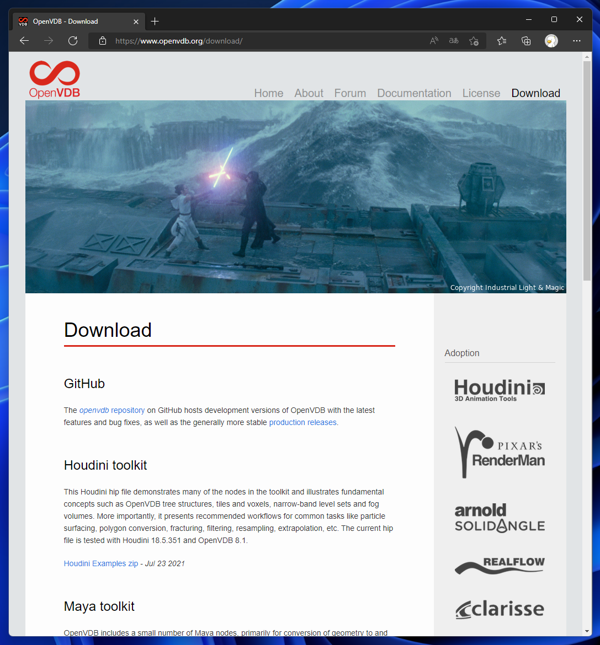
Task: Click the OpenVDB logo
Action: (x=55, y=79)
